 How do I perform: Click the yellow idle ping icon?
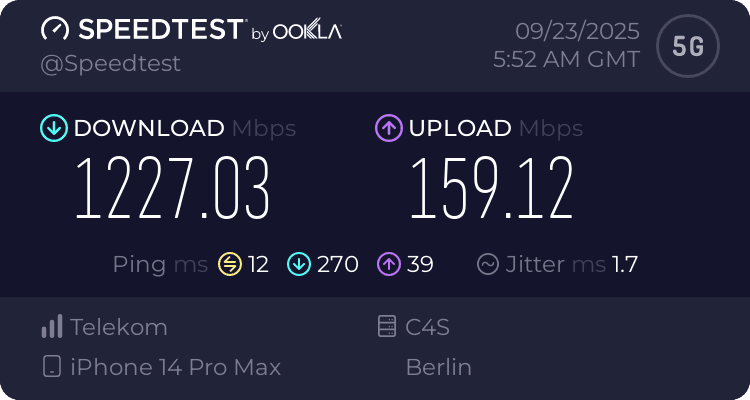(x=230, y=264)
